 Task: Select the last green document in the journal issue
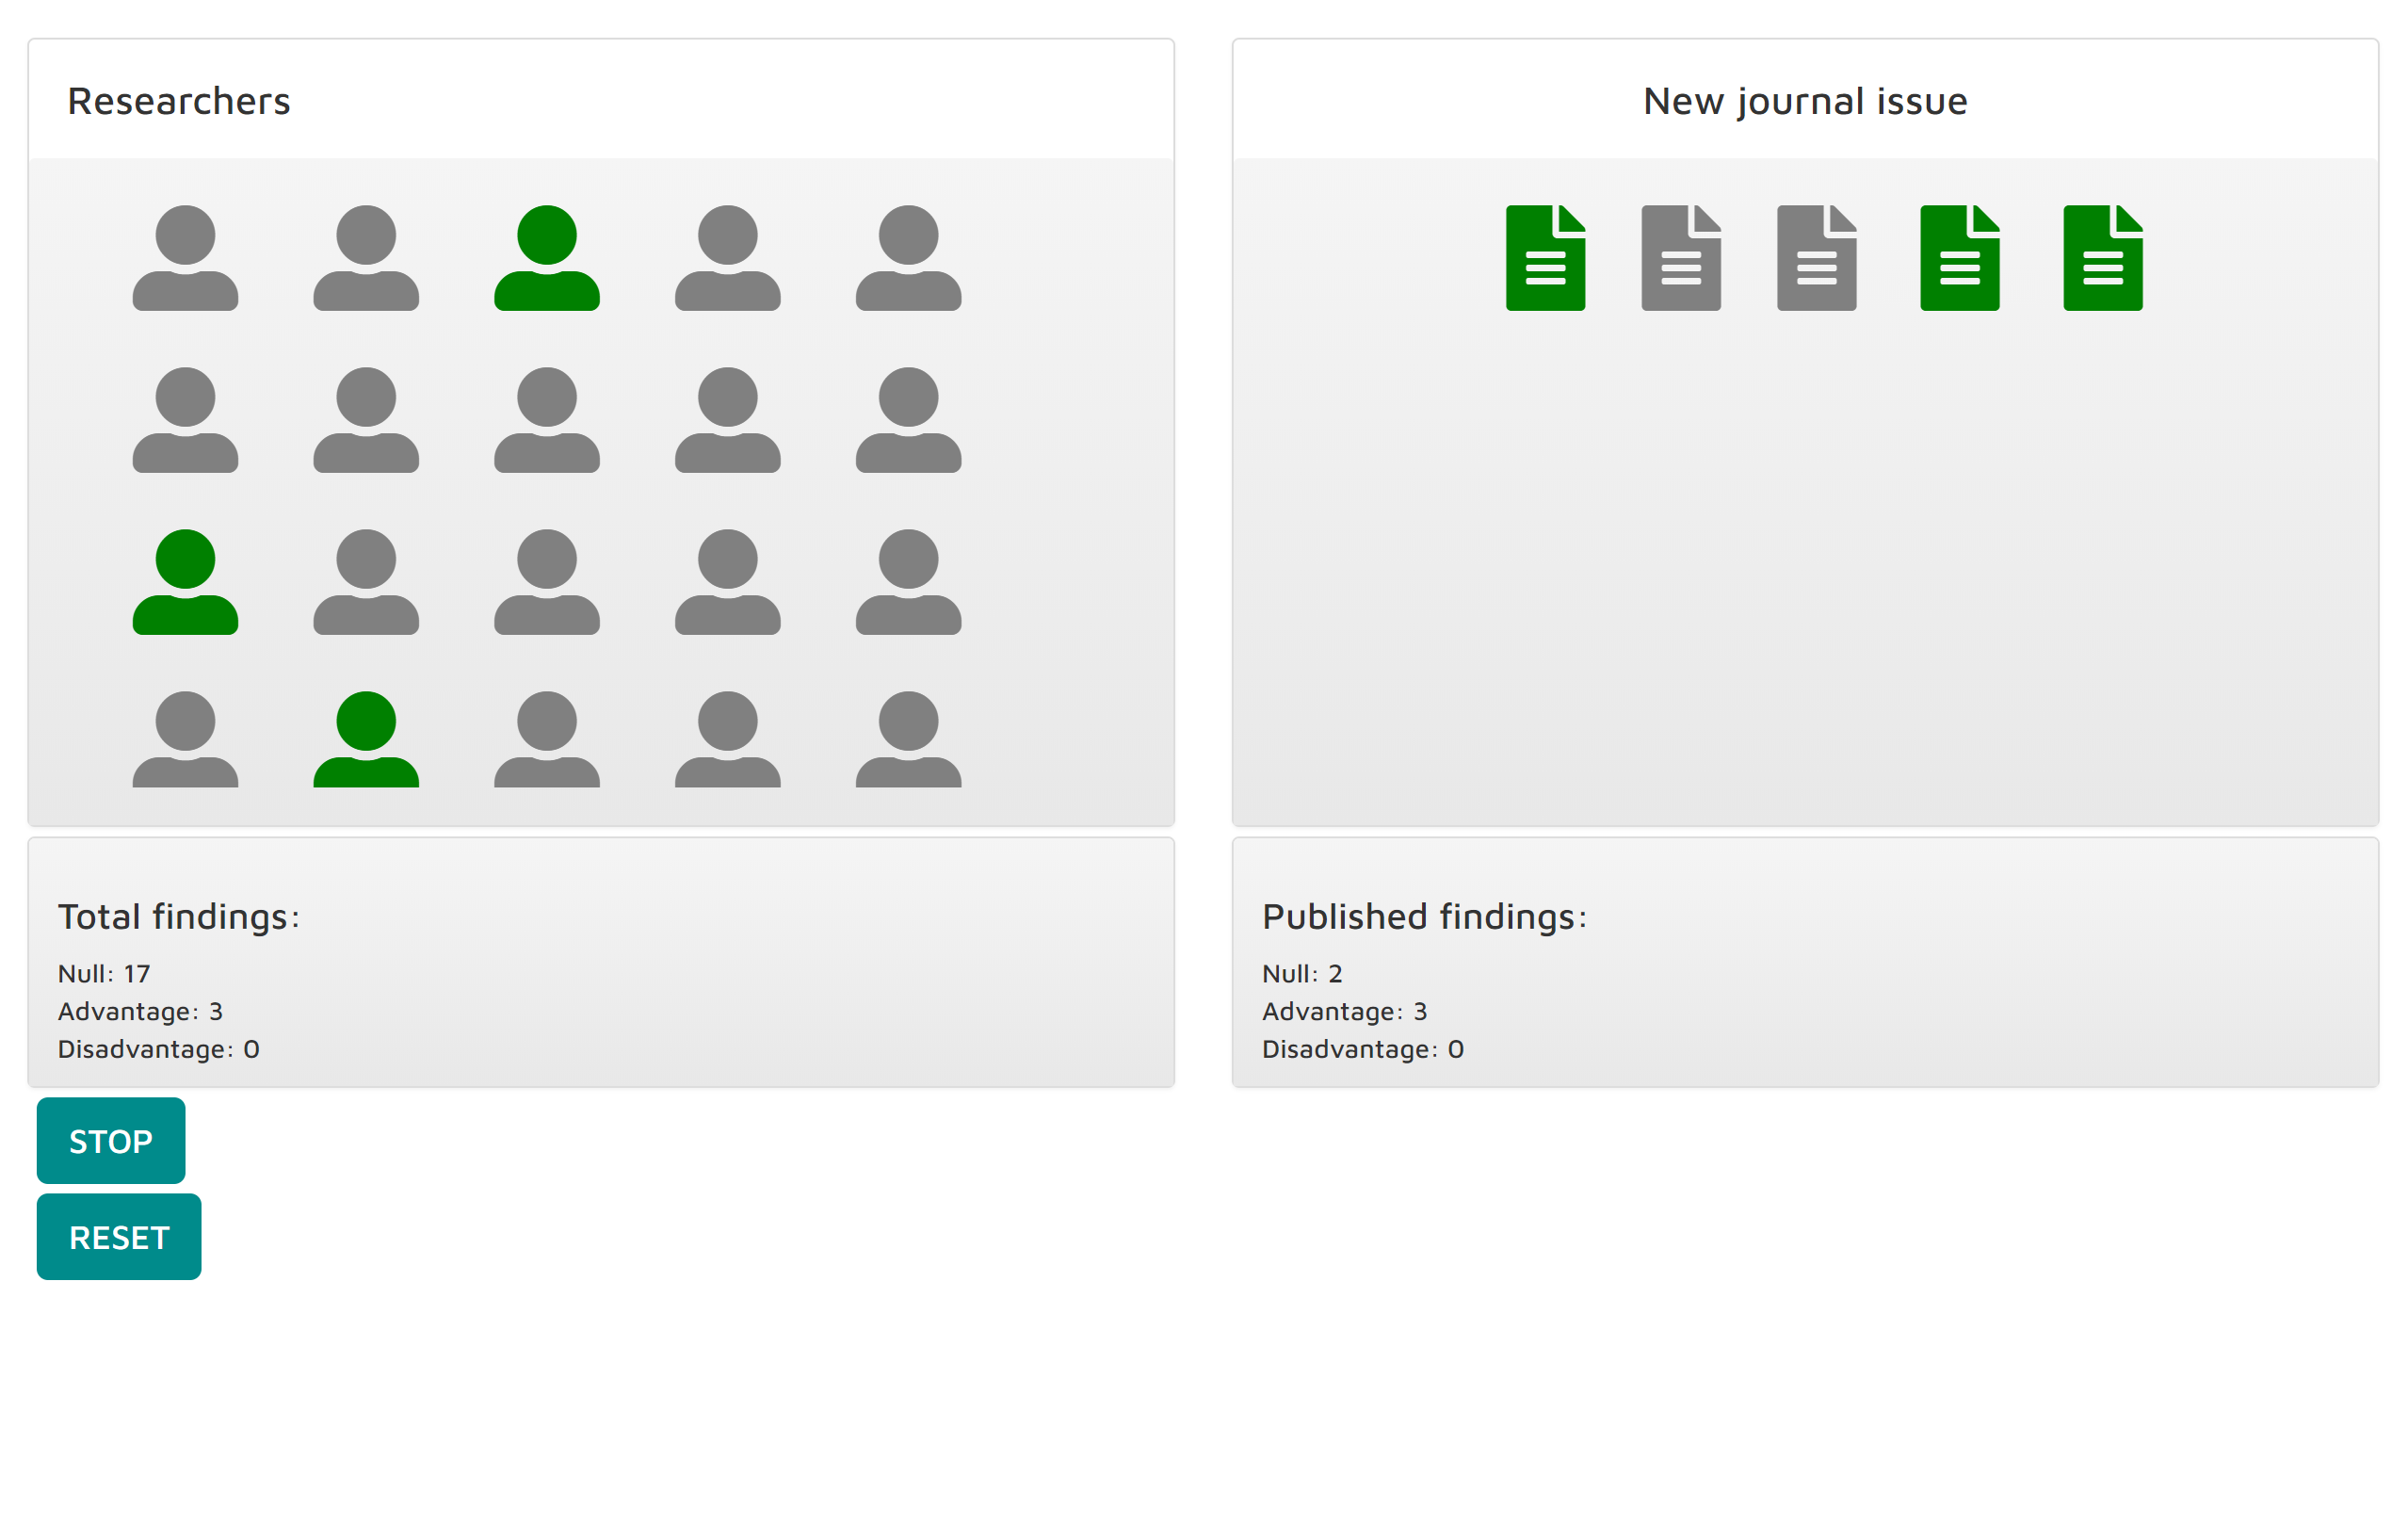click(2101, 258)
